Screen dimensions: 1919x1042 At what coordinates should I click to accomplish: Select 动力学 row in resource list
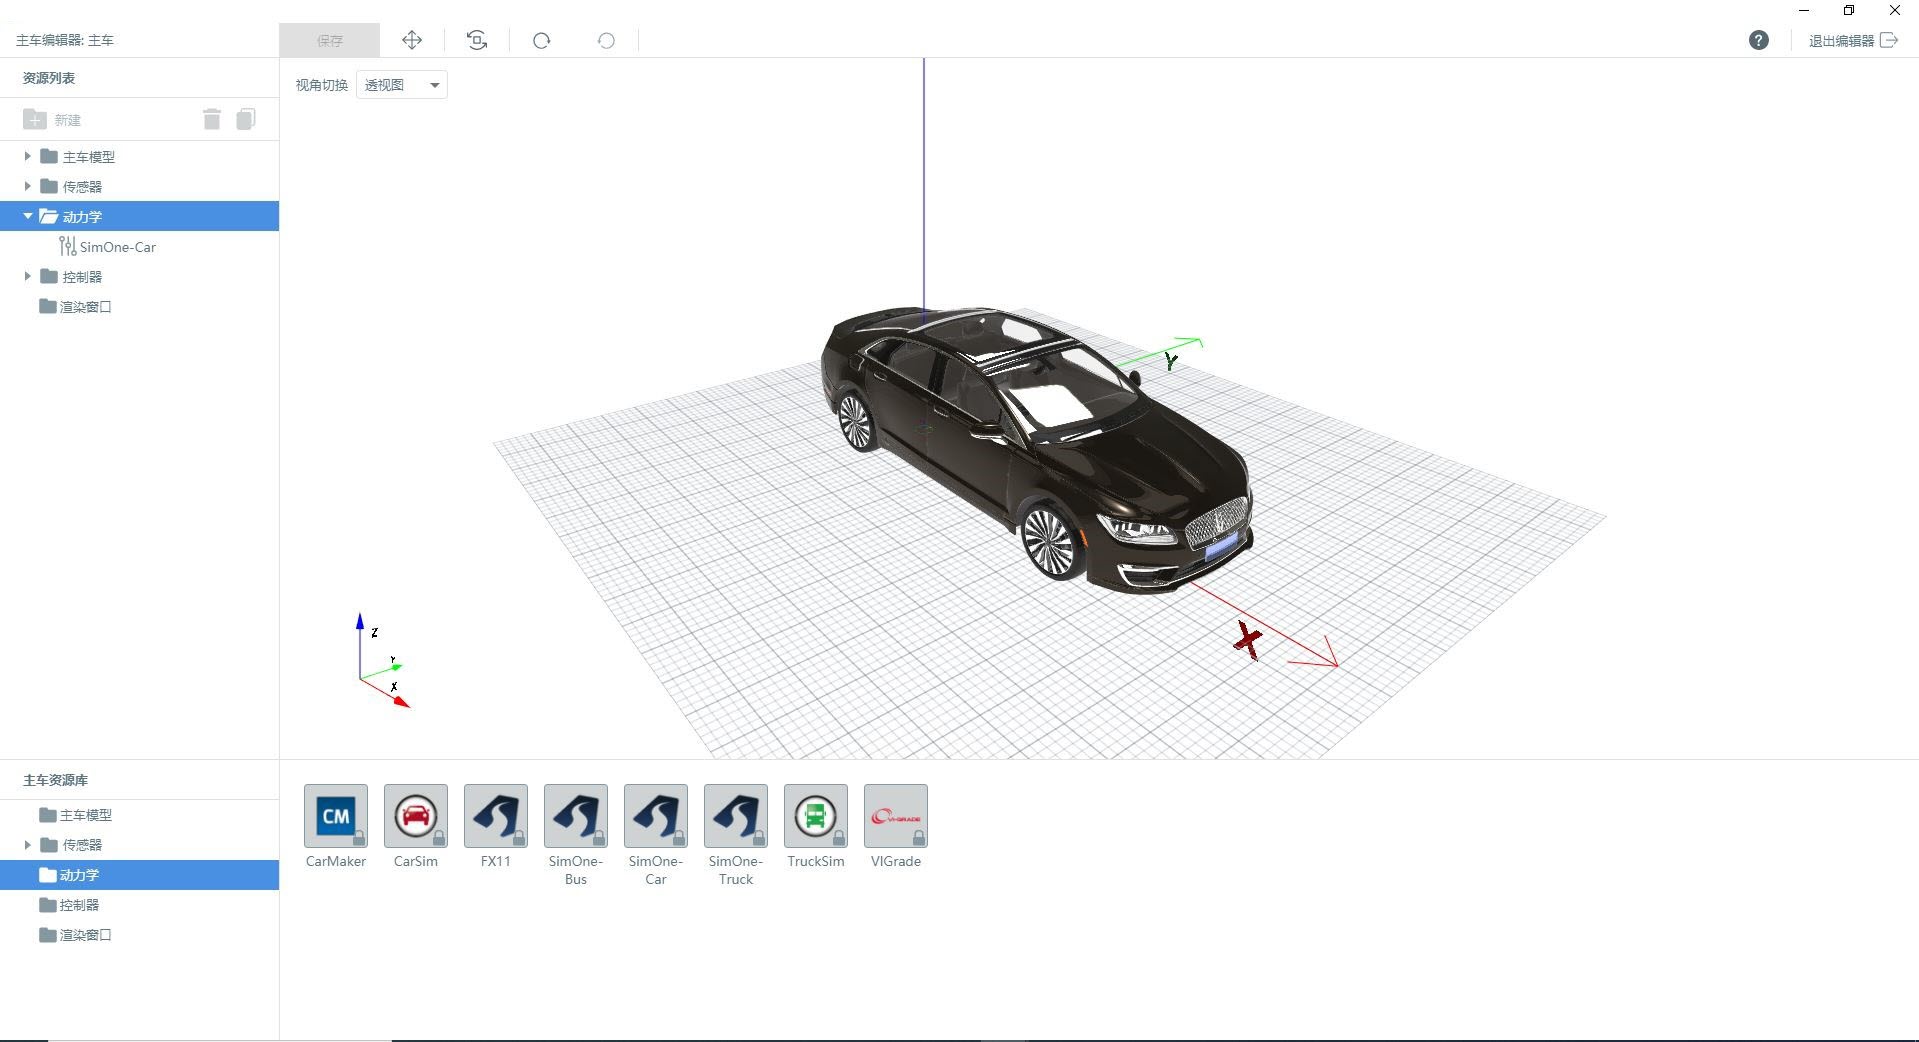(x=139, y=216)
